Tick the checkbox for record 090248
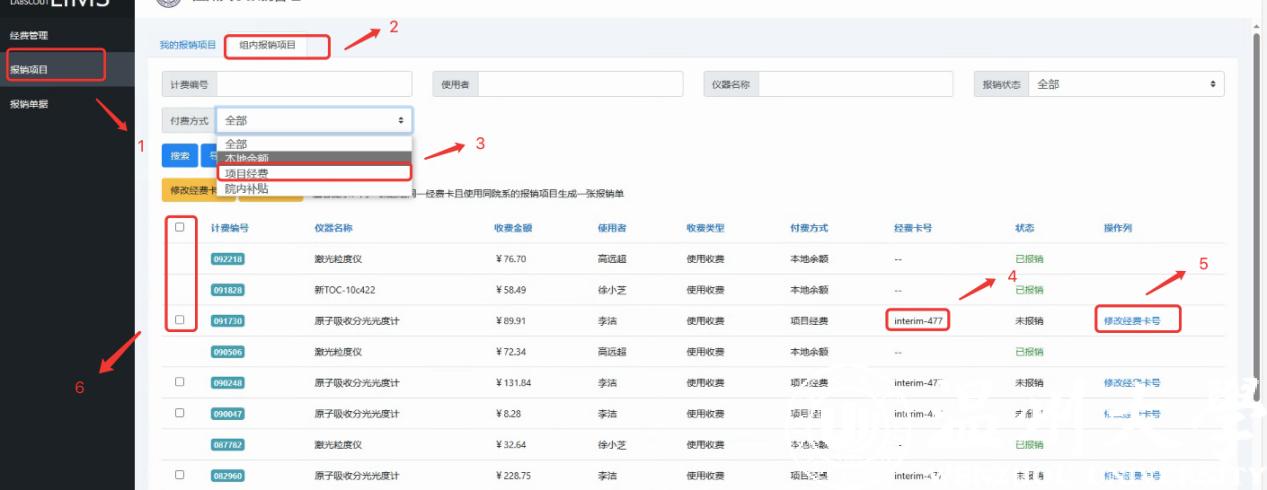This screenshot has width=1267, height=490. (x=180, y=382)
